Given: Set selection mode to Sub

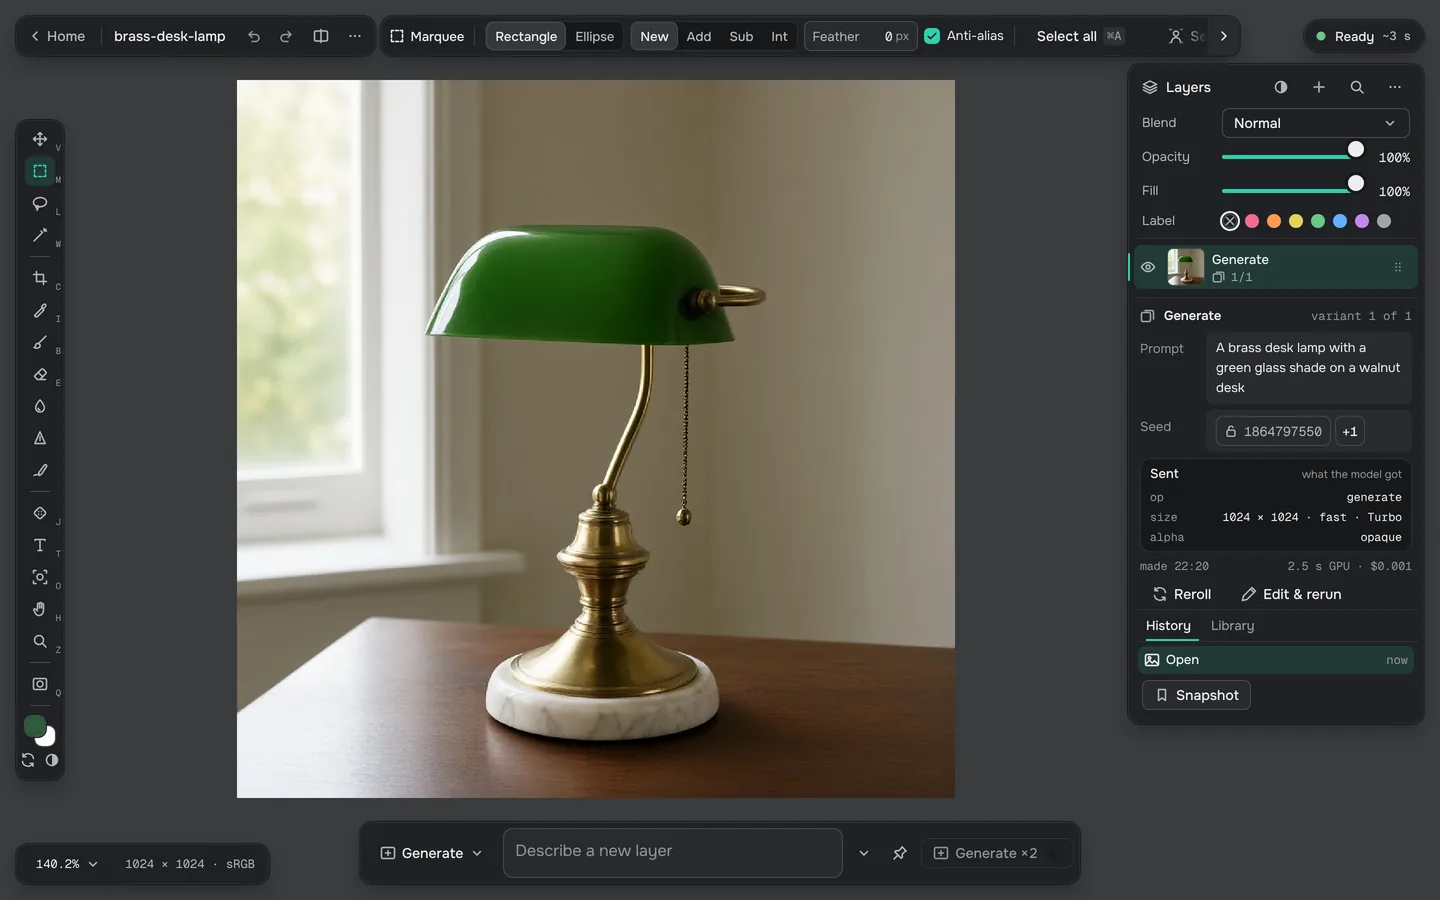Looking at the screenshot, I should coord(741,36).
